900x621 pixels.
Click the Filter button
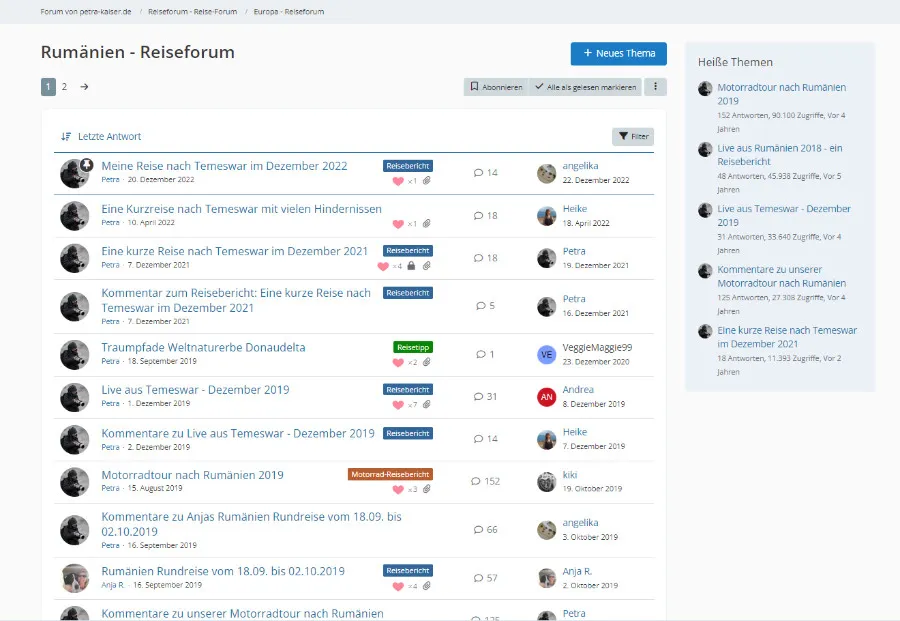pyautogui.click(x=632, y=136)
